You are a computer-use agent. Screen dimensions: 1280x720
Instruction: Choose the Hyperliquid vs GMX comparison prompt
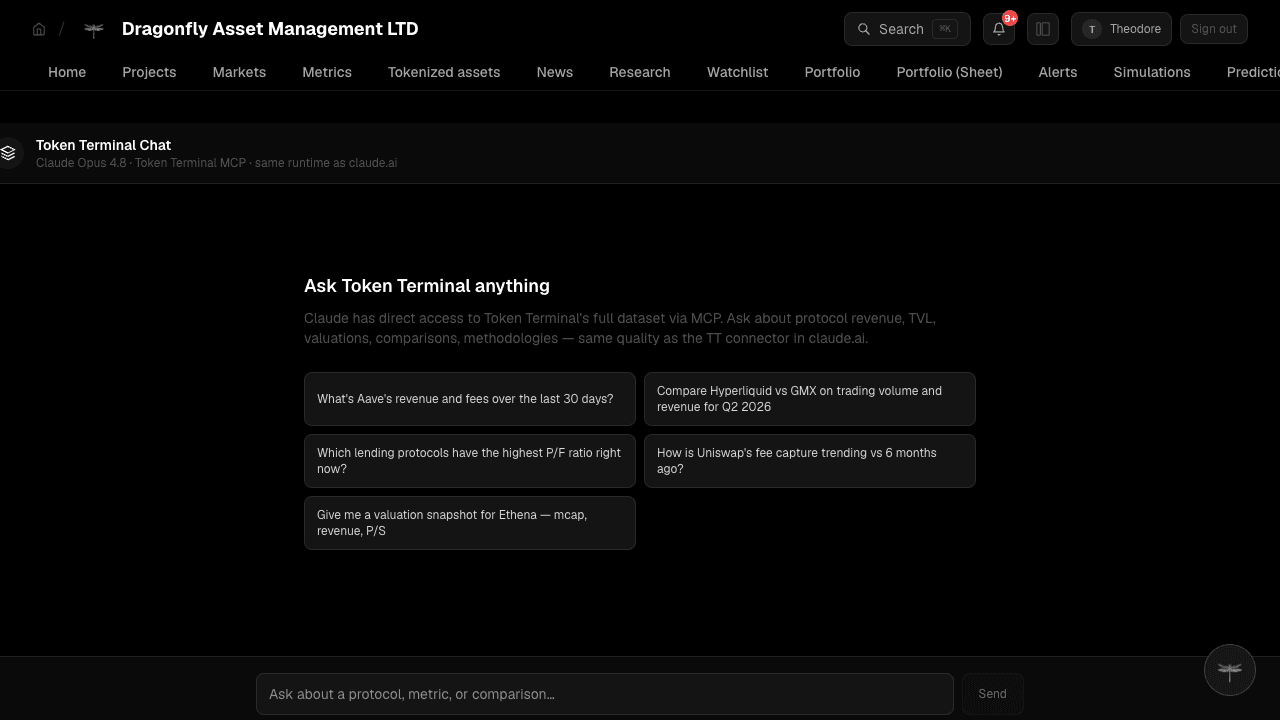810,399
